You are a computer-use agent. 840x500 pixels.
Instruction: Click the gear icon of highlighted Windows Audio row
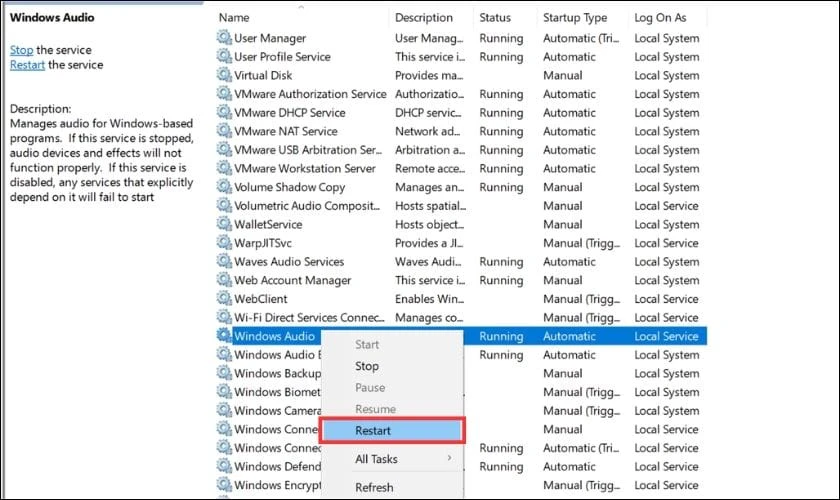pyautogui.click(x=224, y=335)
